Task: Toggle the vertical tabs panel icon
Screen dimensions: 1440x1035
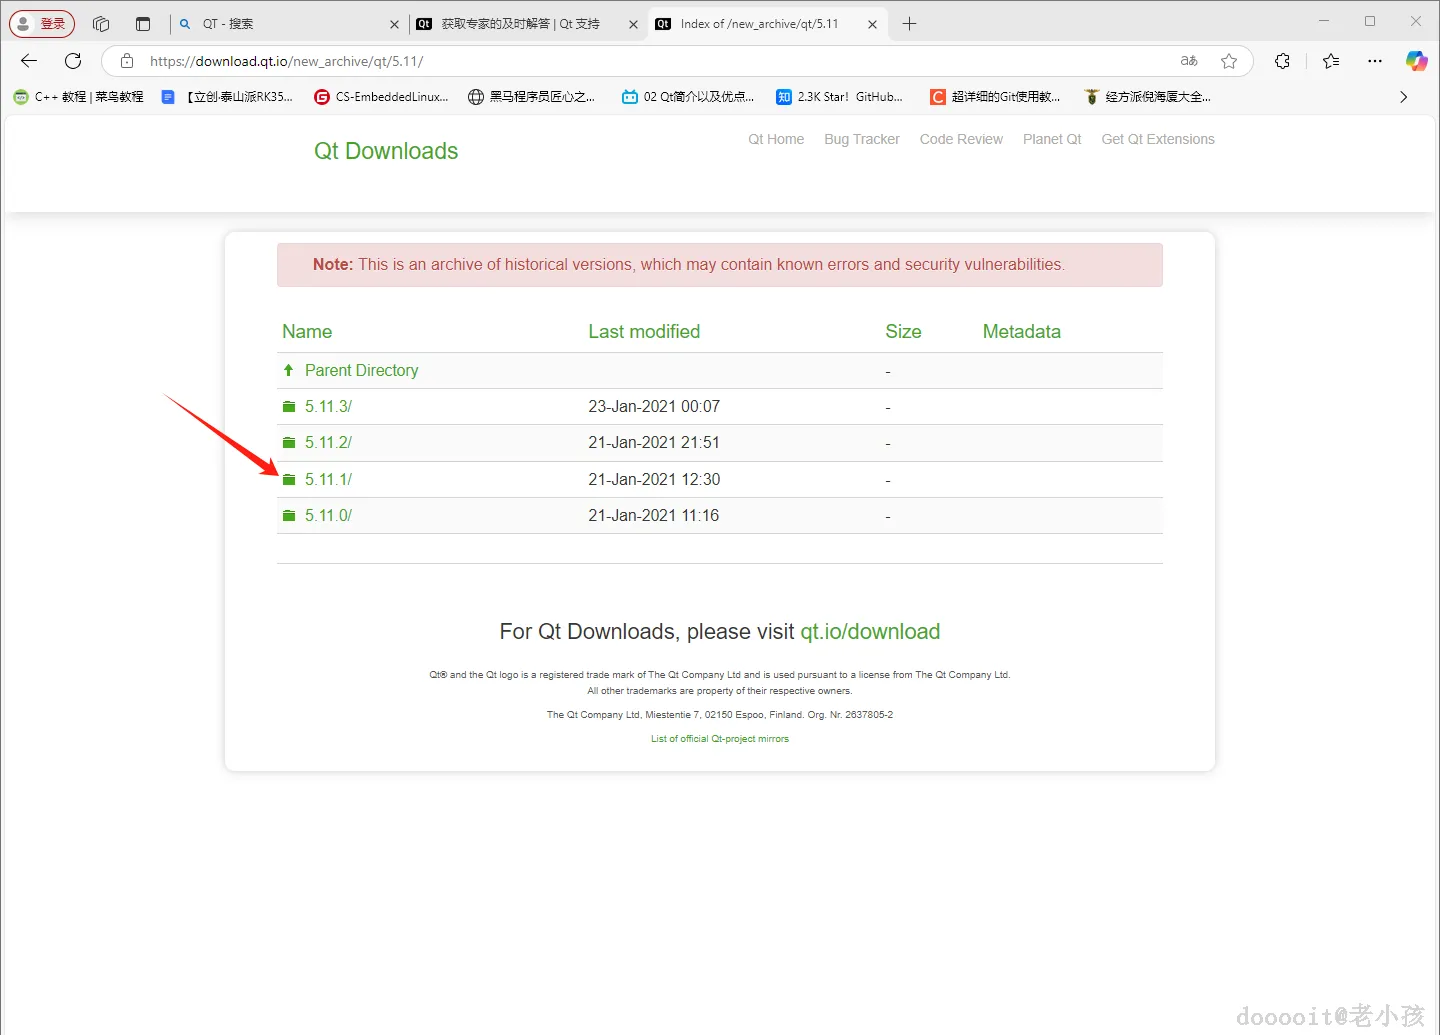Action: click(x=143, y=24)
